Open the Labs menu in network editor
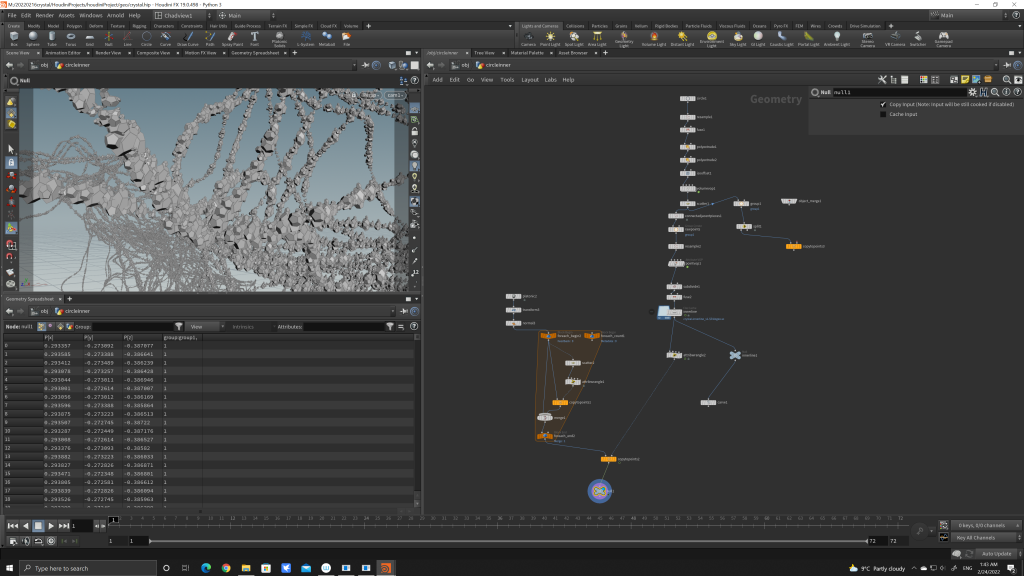The width and height of the screenshot is (1024, 576). 550,79
